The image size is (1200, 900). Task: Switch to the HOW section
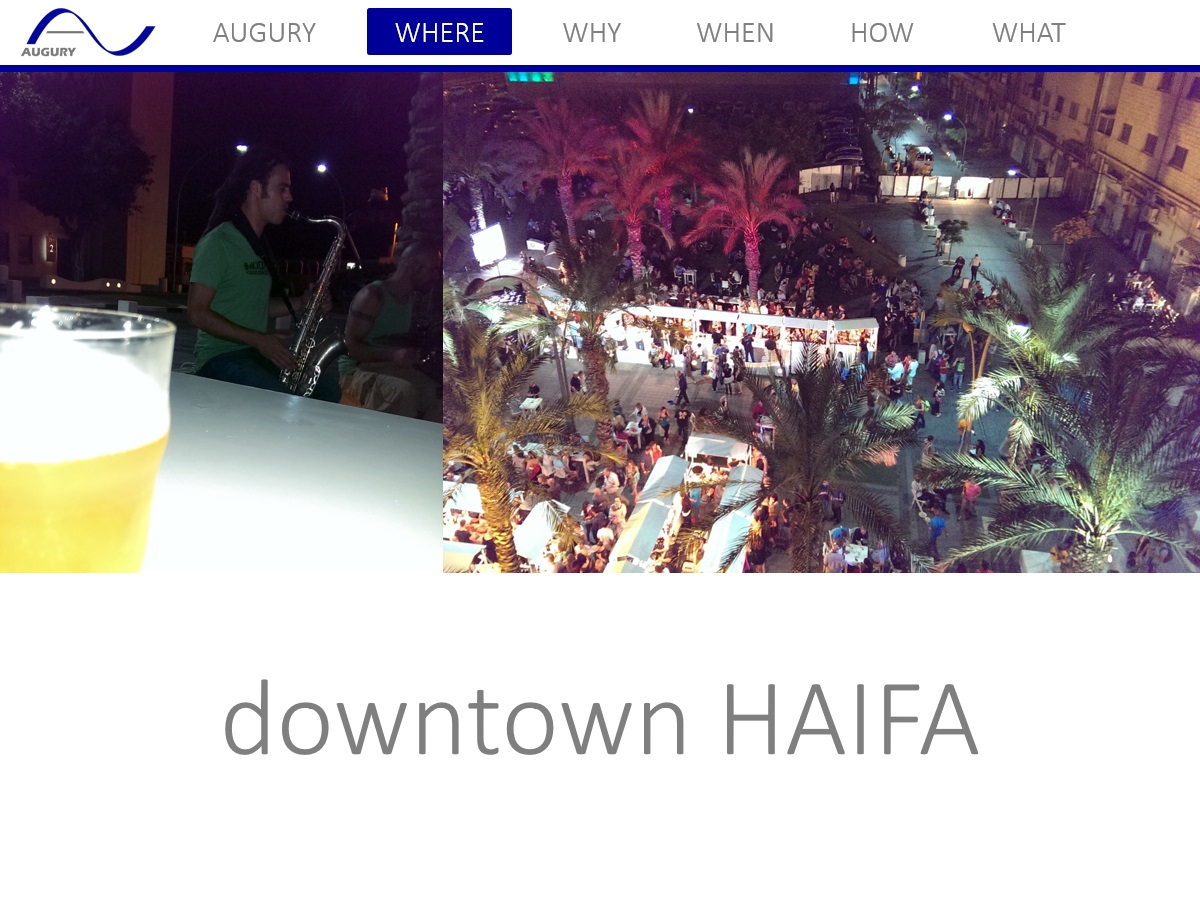881,32
